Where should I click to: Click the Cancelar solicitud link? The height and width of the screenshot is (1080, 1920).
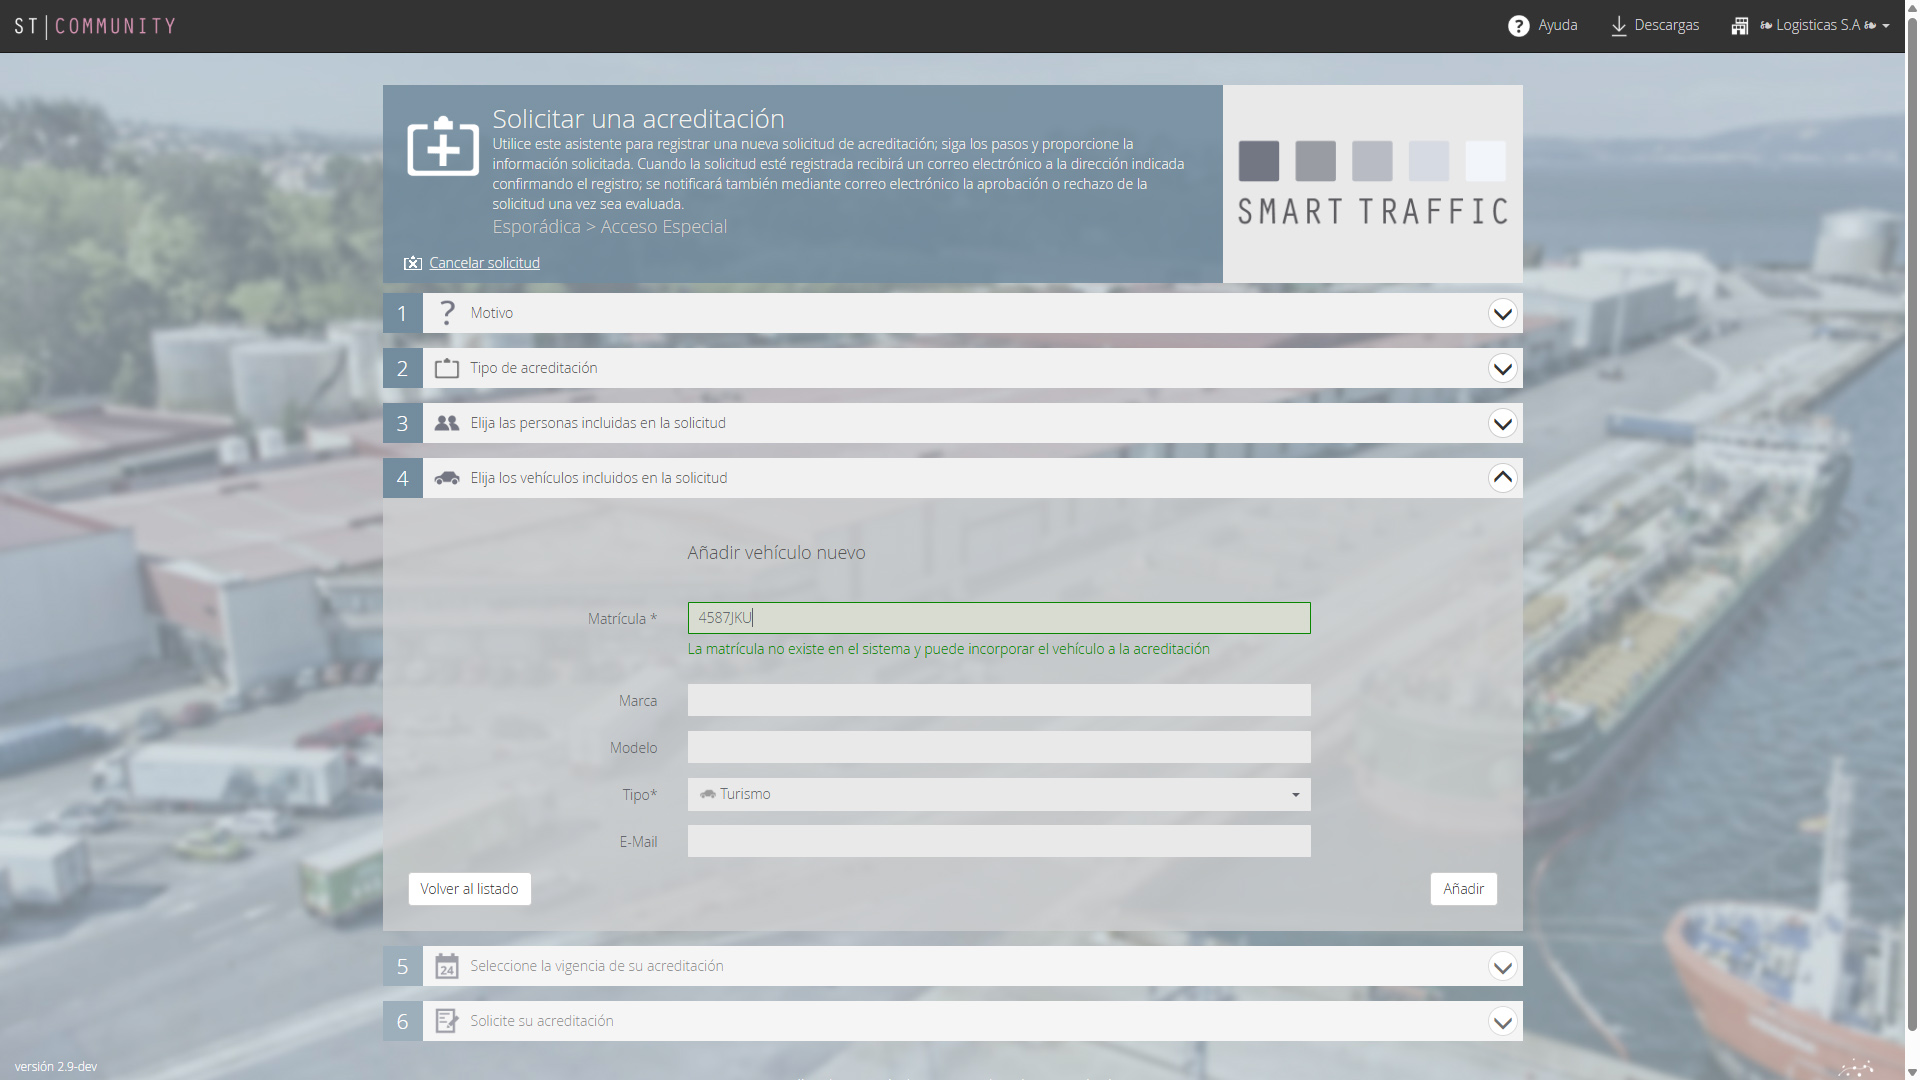point(484,263)
